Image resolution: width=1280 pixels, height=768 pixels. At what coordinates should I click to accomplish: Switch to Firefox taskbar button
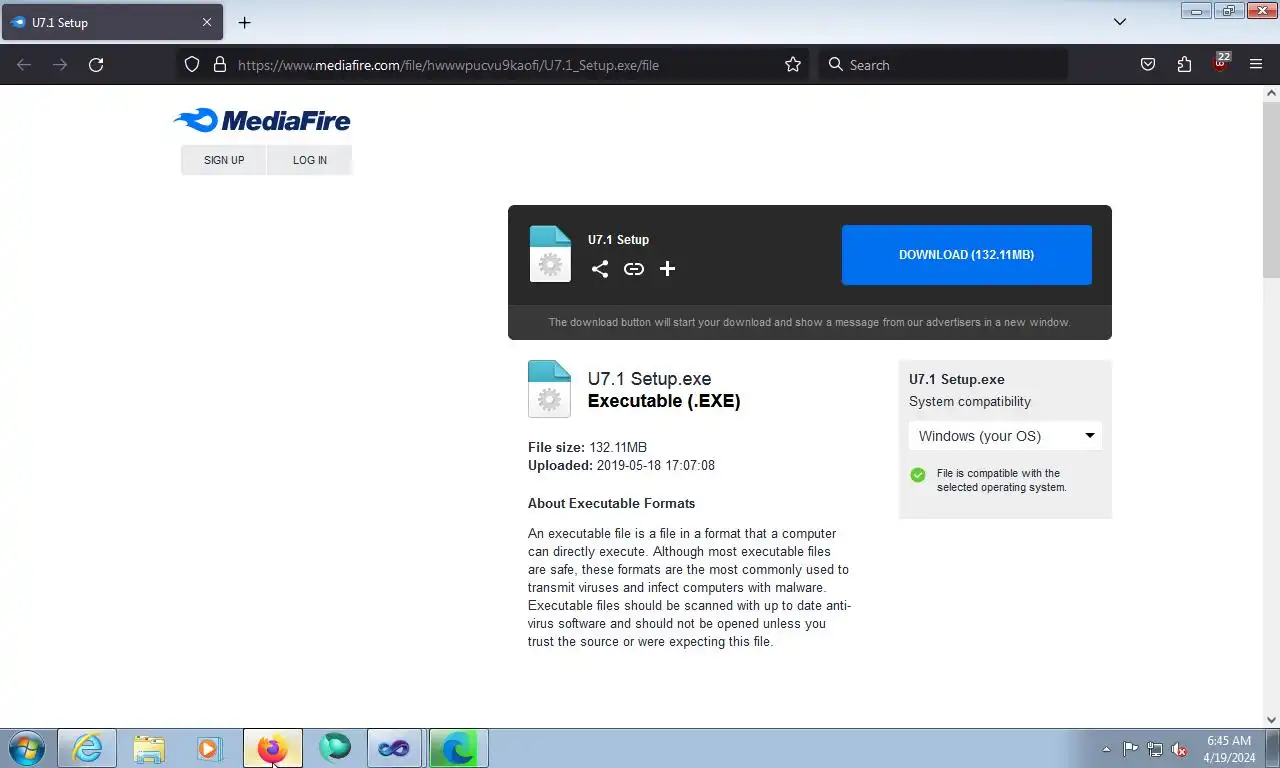[272, 748]
